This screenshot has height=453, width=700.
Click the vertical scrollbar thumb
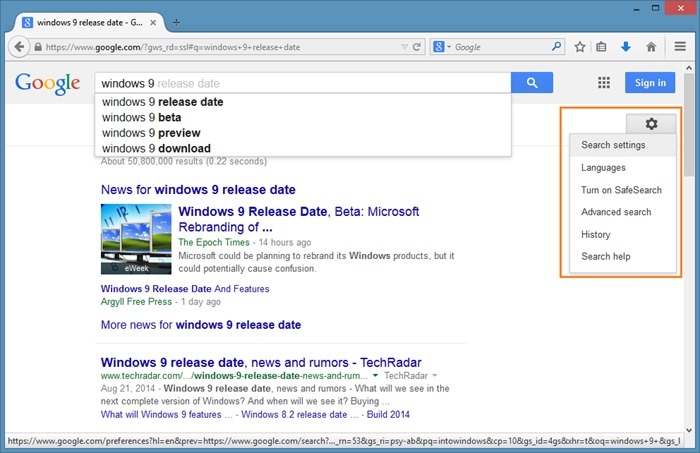[x=689, y=125]
